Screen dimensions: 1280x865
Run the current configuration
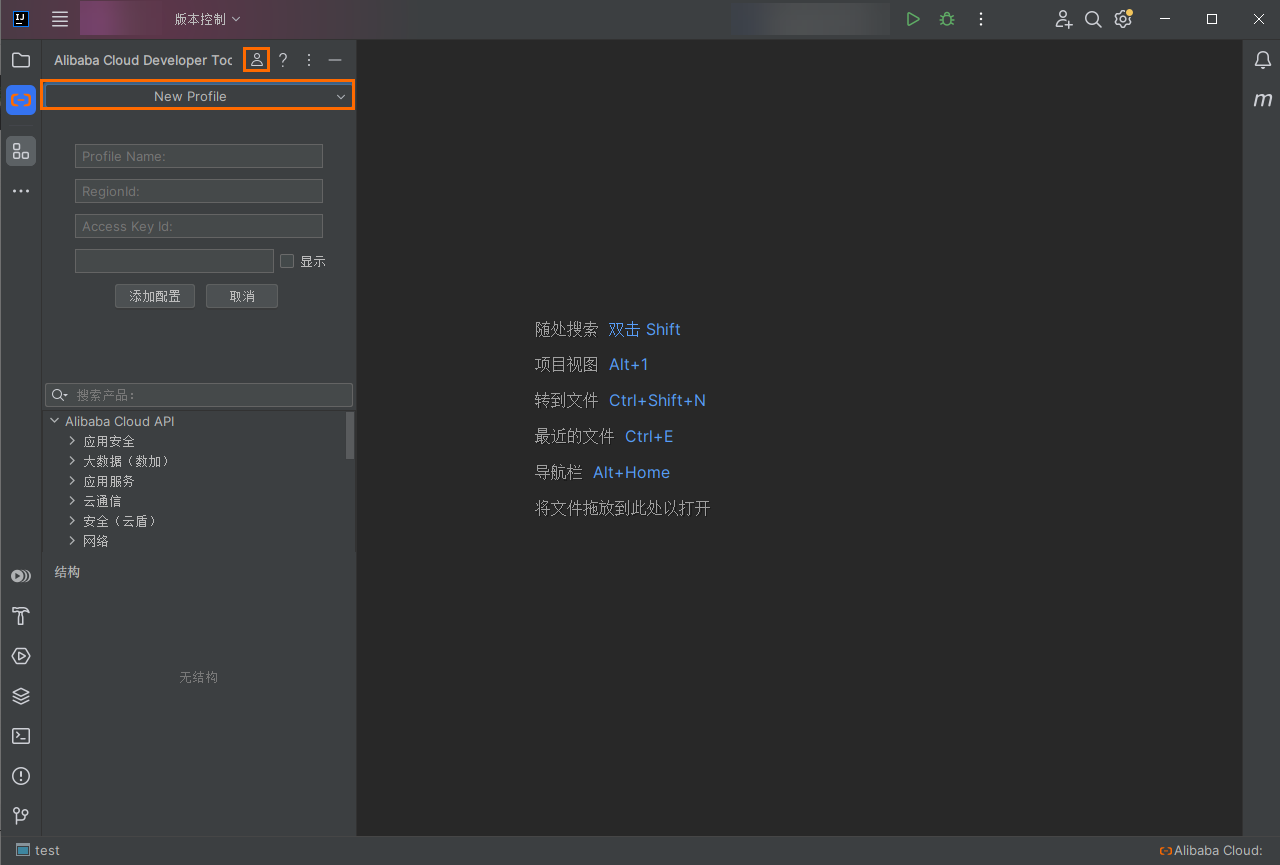click(x=913, y=19)
